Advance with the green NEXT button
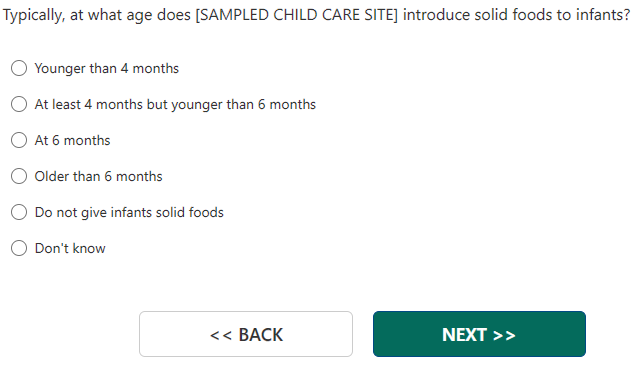Screen dimensions: 637x386 479,334
